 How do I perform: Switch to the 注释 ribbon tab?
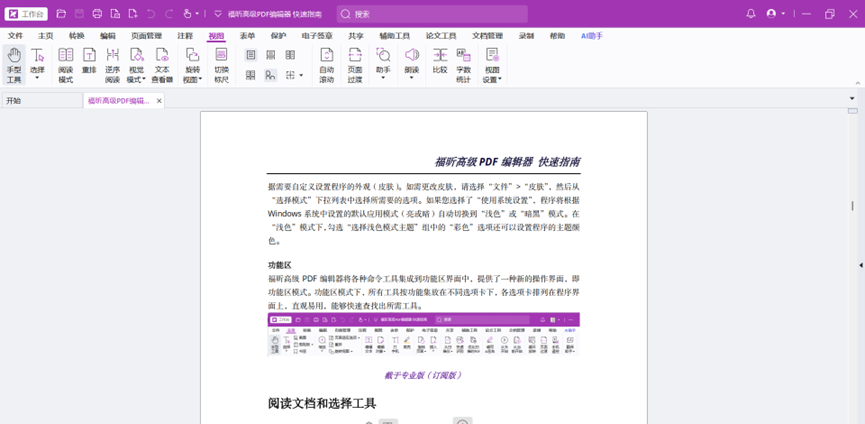tap(185, 36)
